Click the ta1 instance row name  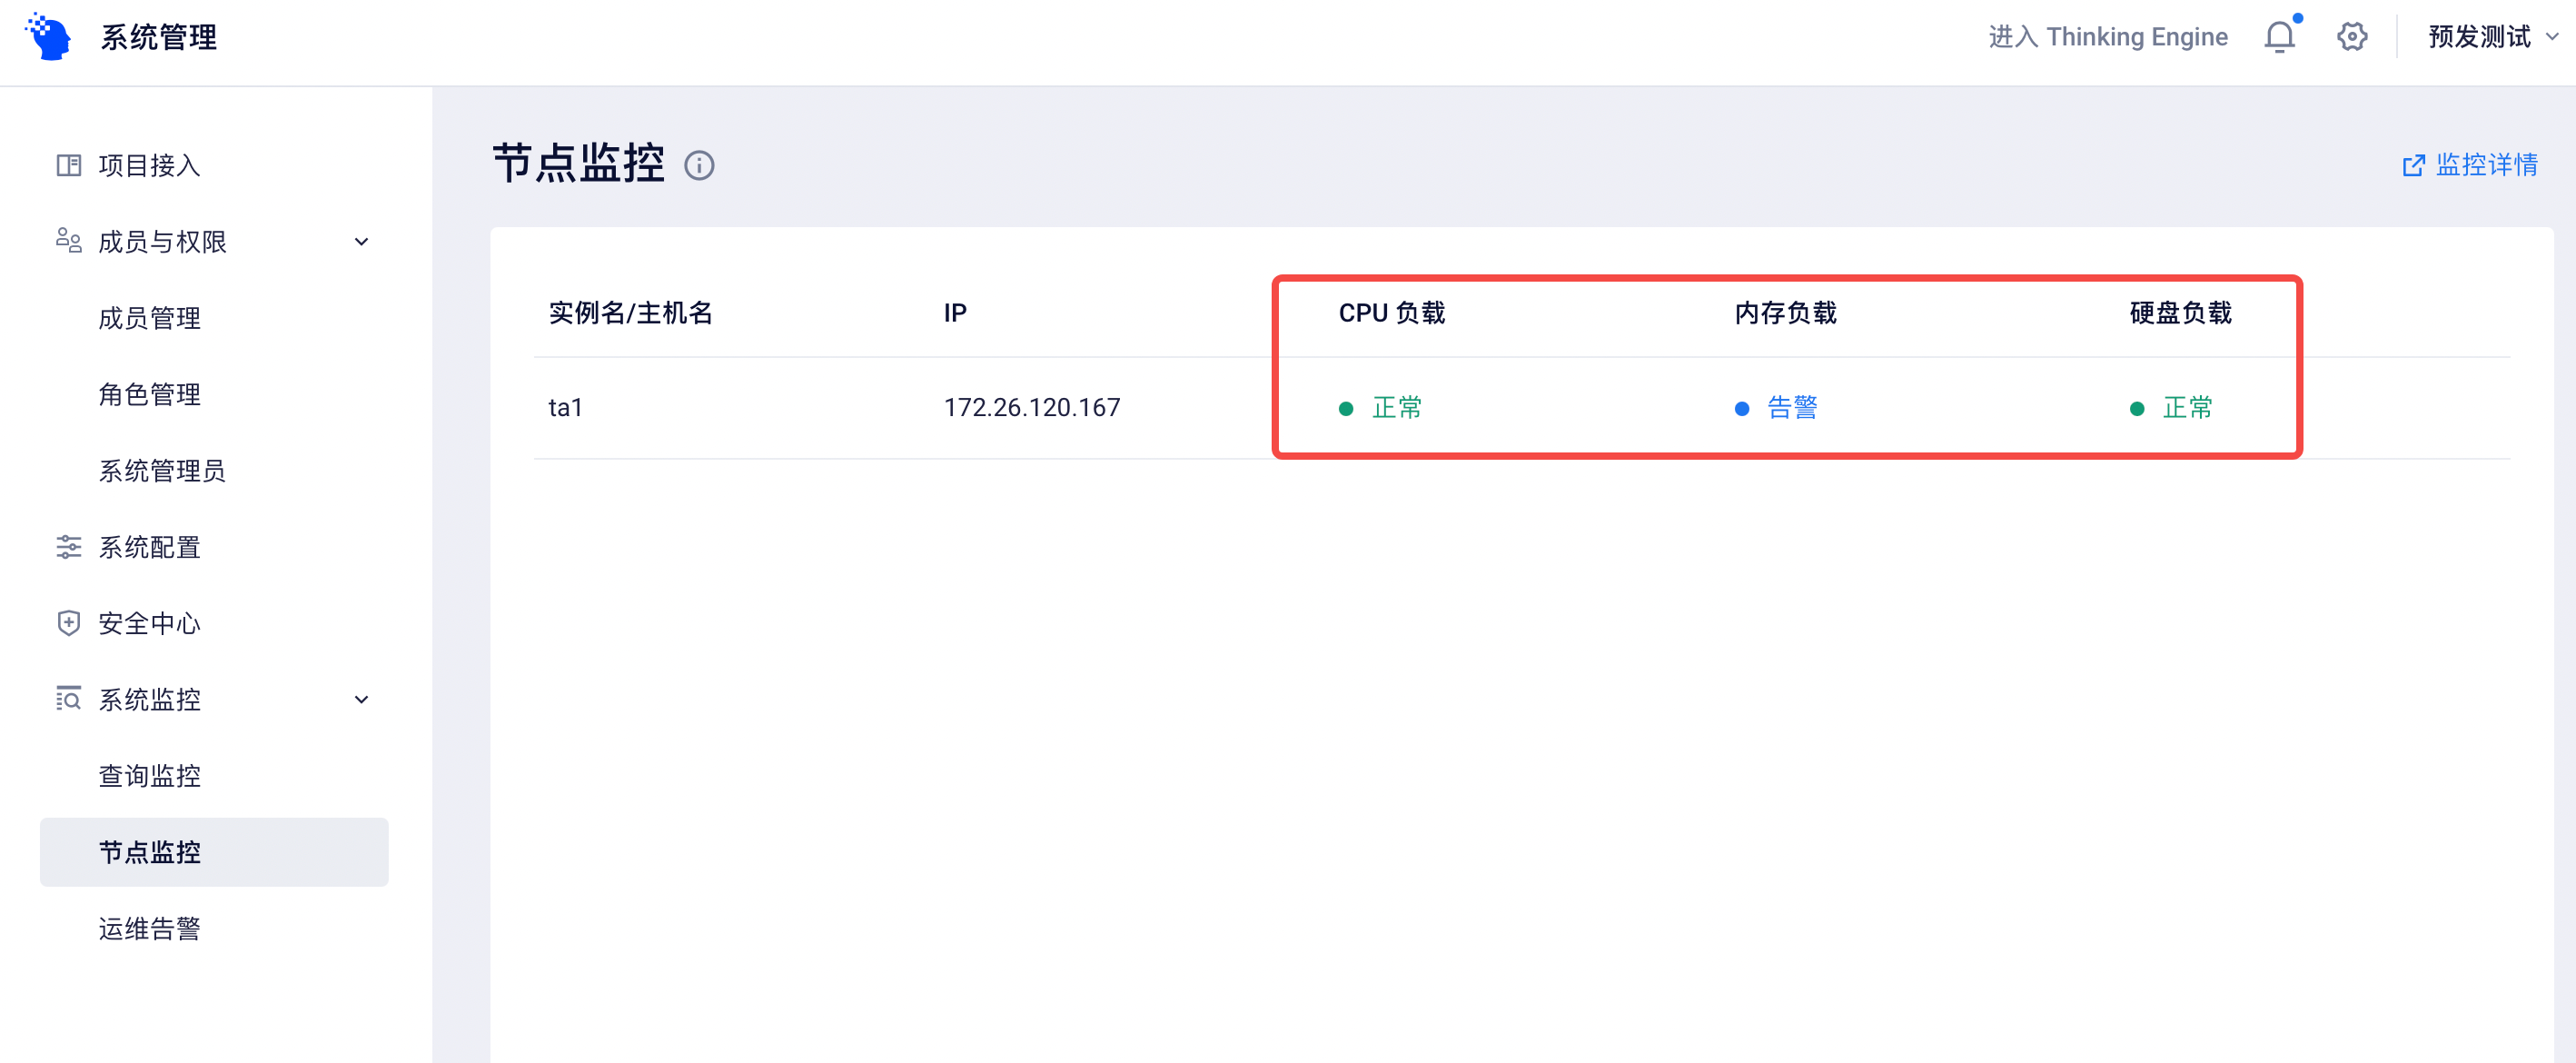565,408
